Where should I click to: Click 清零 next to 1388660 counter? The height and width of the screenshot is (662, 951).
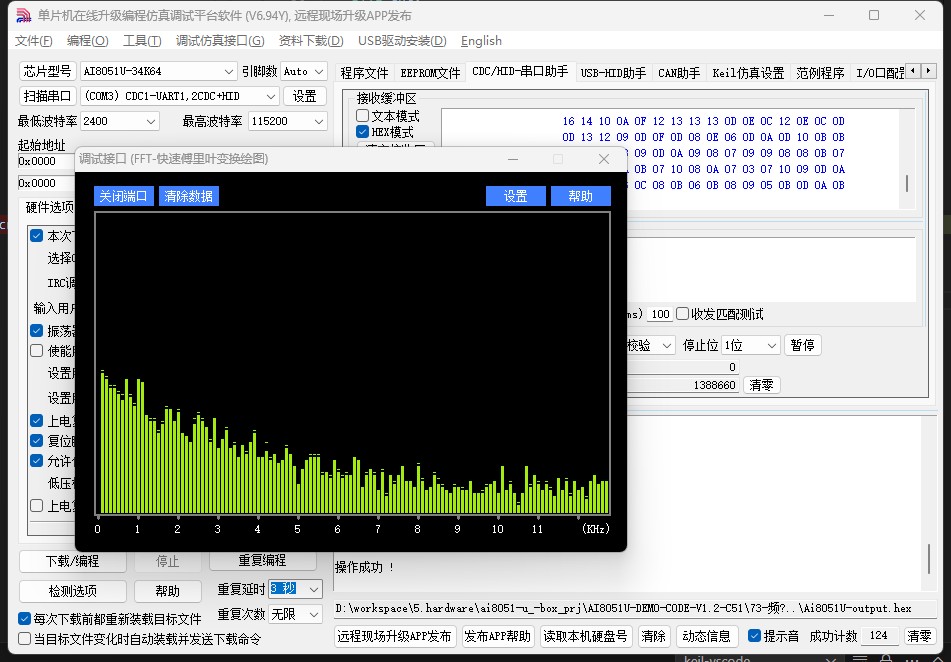coord(761,385)
